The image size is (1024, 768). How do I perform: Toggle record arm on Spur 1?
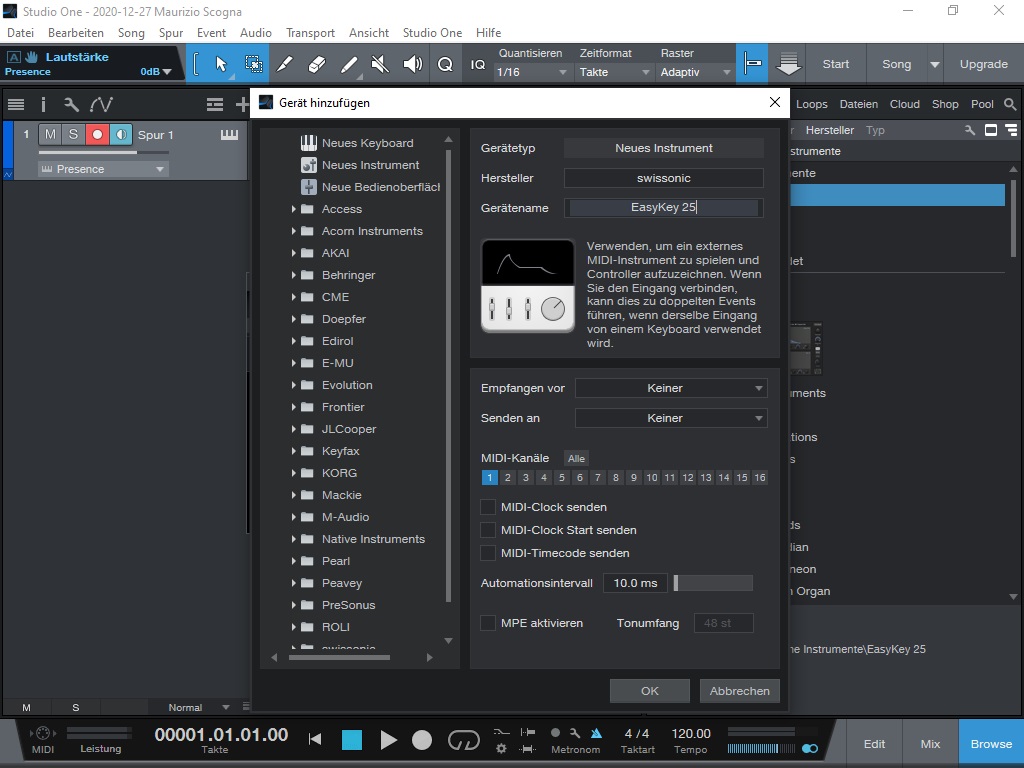click(97, 135)
